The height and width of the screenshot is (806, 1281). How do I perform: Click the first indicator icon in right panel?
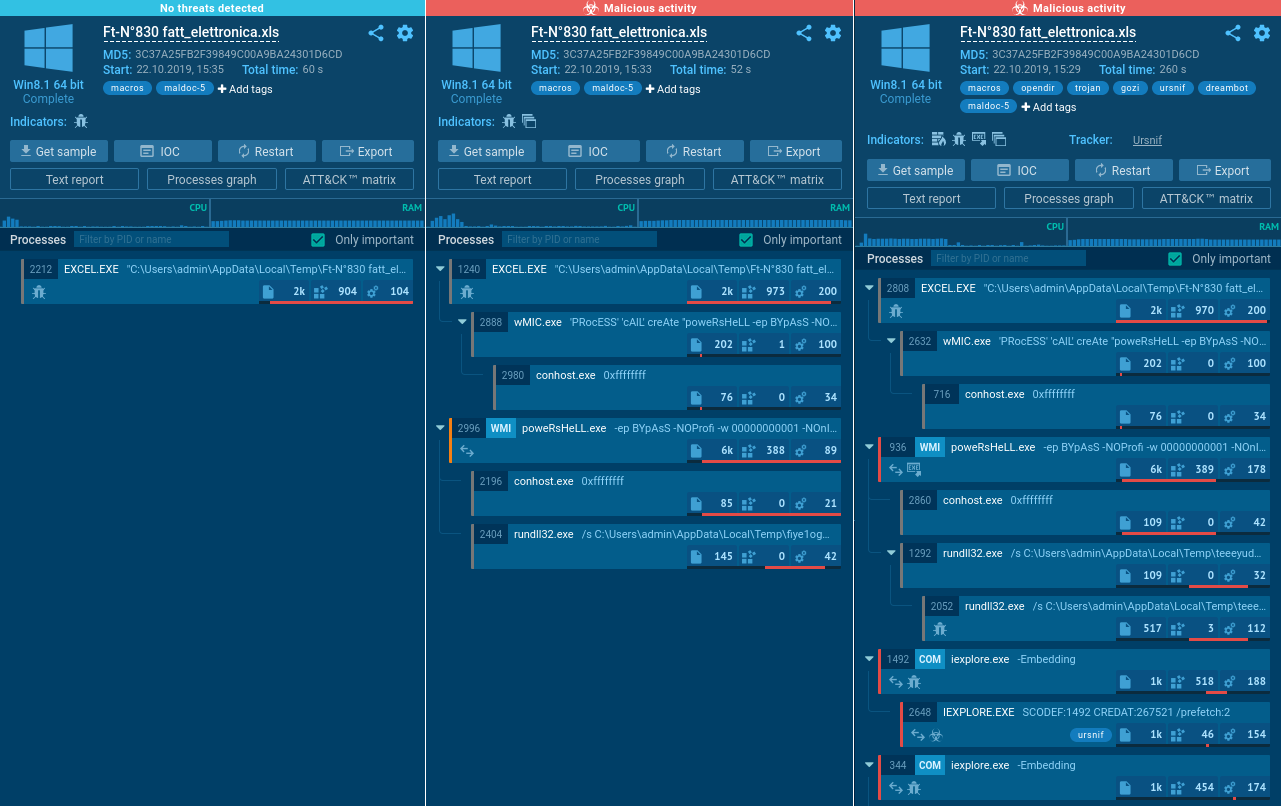tap(938, 139)
